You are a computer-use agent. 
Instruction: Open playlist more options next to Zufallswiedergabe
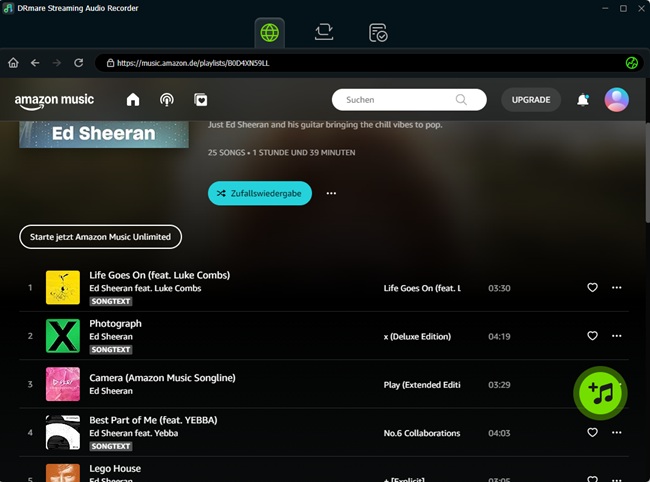331,193
